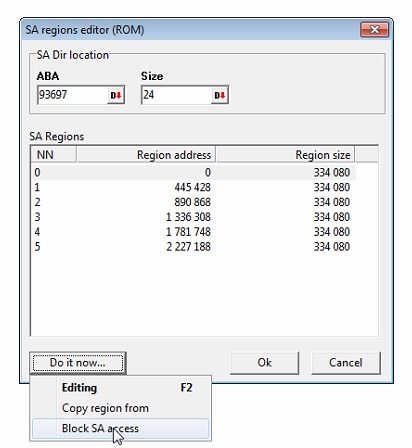Click the decimal format icon beside Size field
Screen dimensions: 412x448
tap(220, 95)
